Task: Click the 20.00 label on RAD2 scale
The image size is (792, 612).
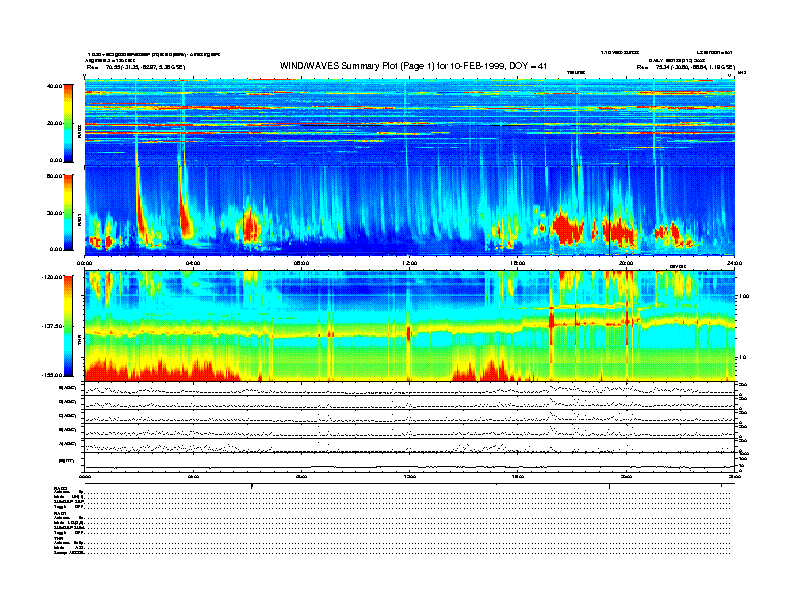Action: [55, 123]
